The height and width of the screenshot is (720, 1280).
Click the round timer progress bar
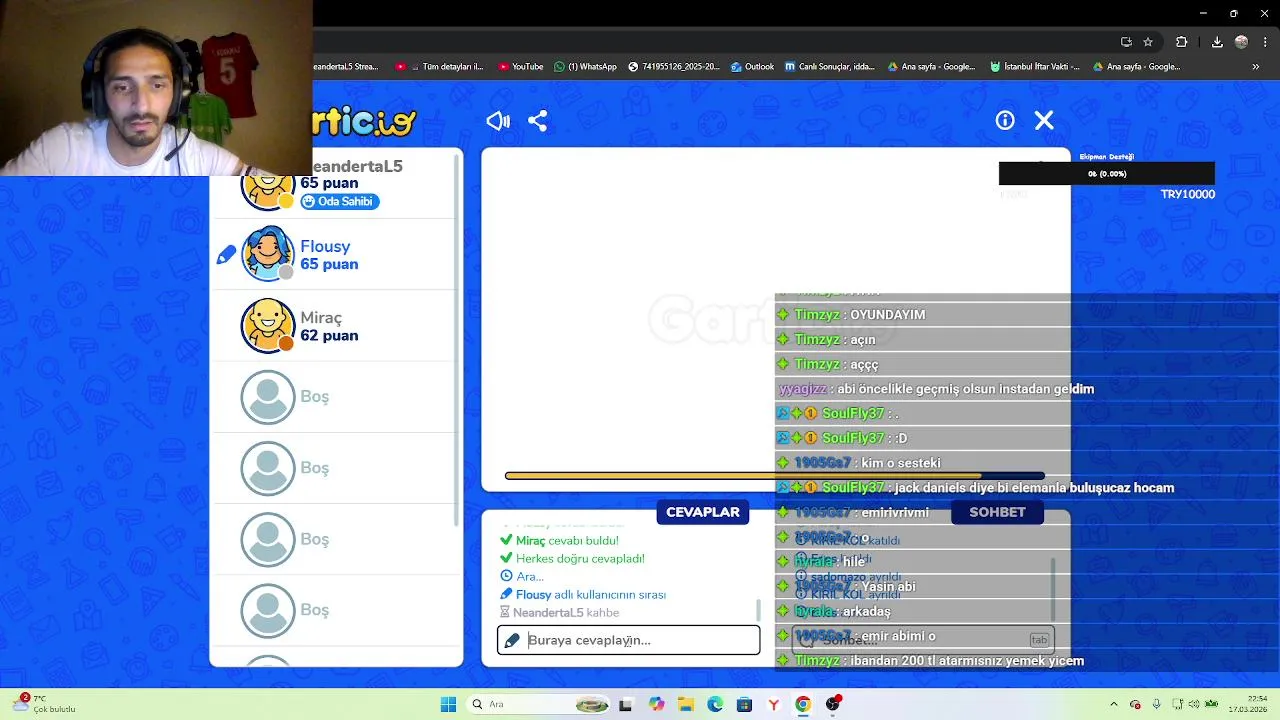pyautogui.click(x=775, y=476)
